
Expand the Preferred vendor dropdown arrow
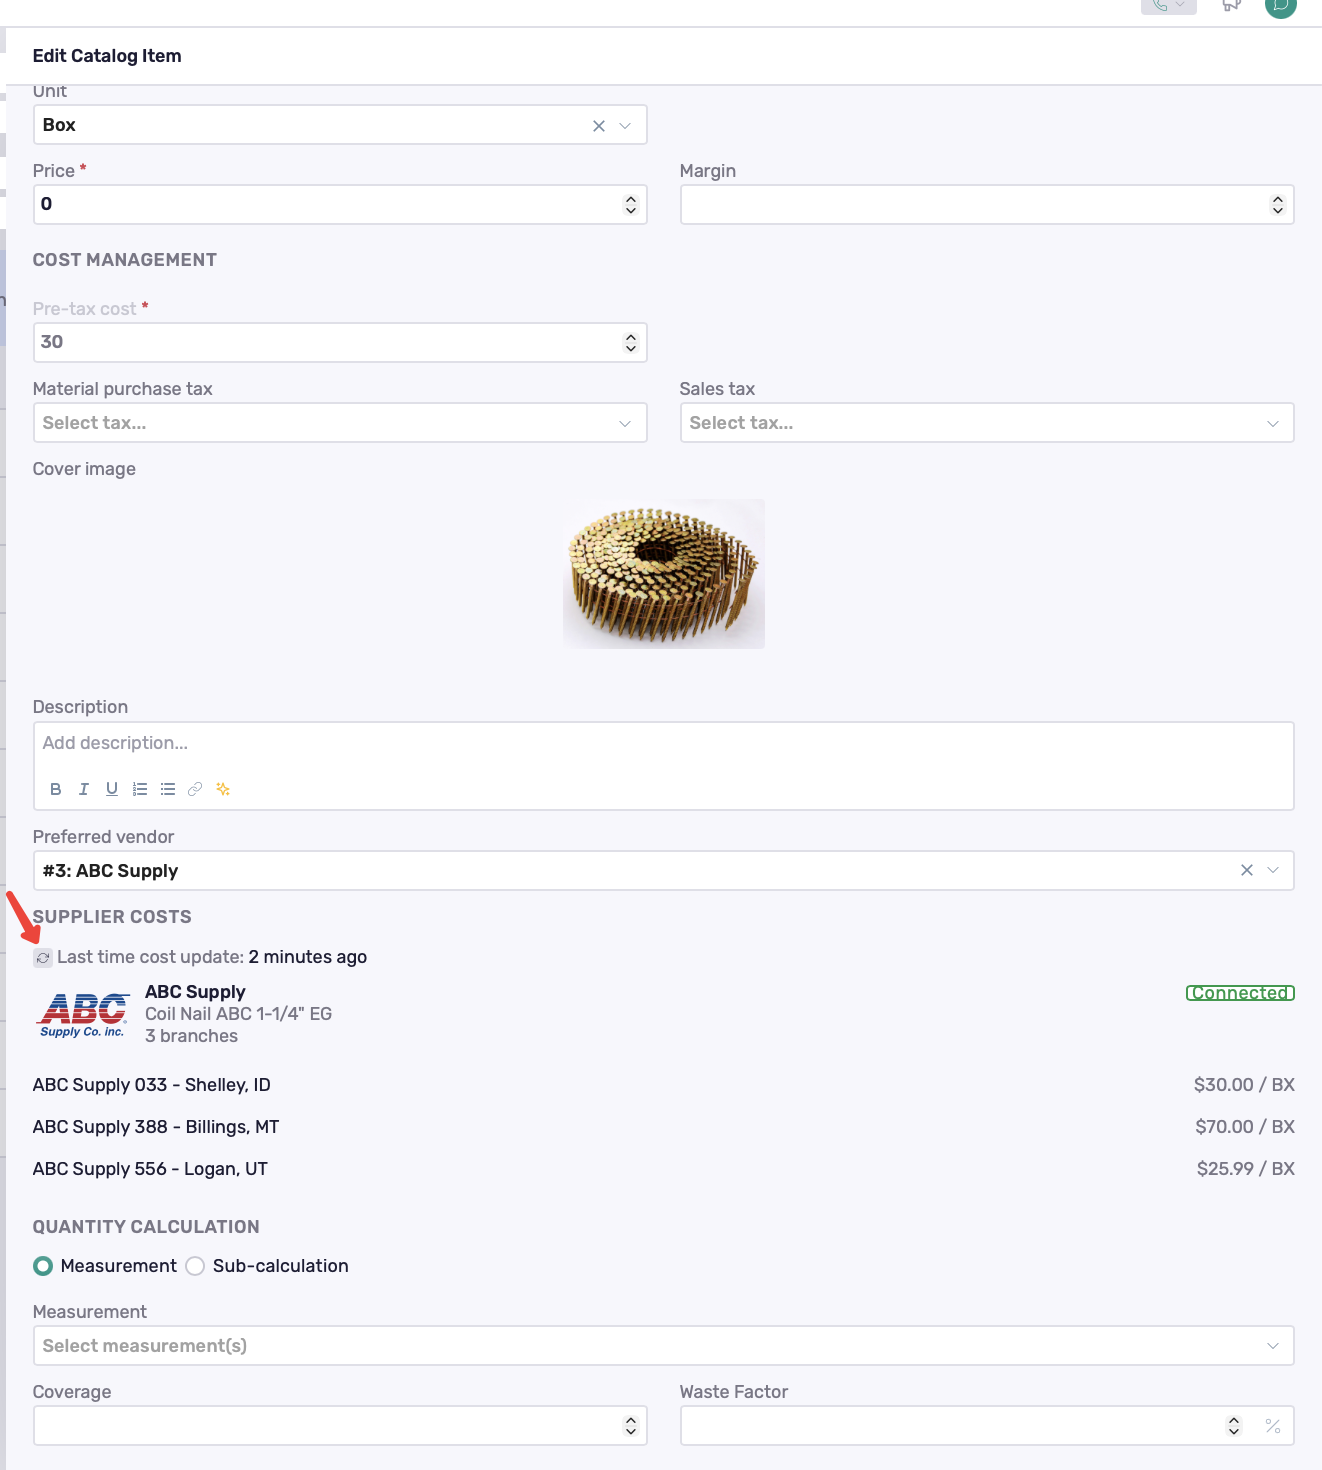coord(1273,870)
